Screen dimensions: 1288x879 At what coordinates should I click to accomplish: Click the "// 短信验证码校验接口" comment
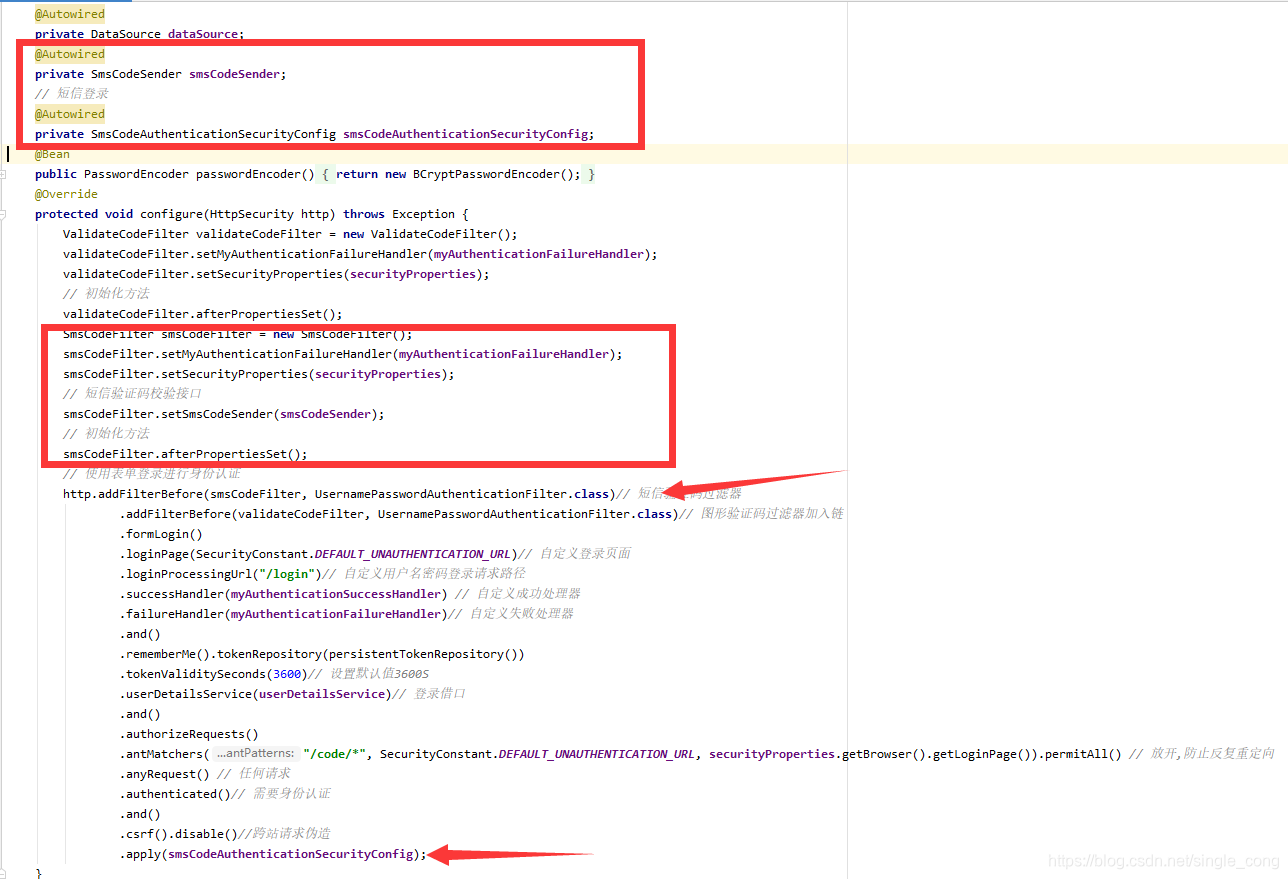(x=132, y=394)
